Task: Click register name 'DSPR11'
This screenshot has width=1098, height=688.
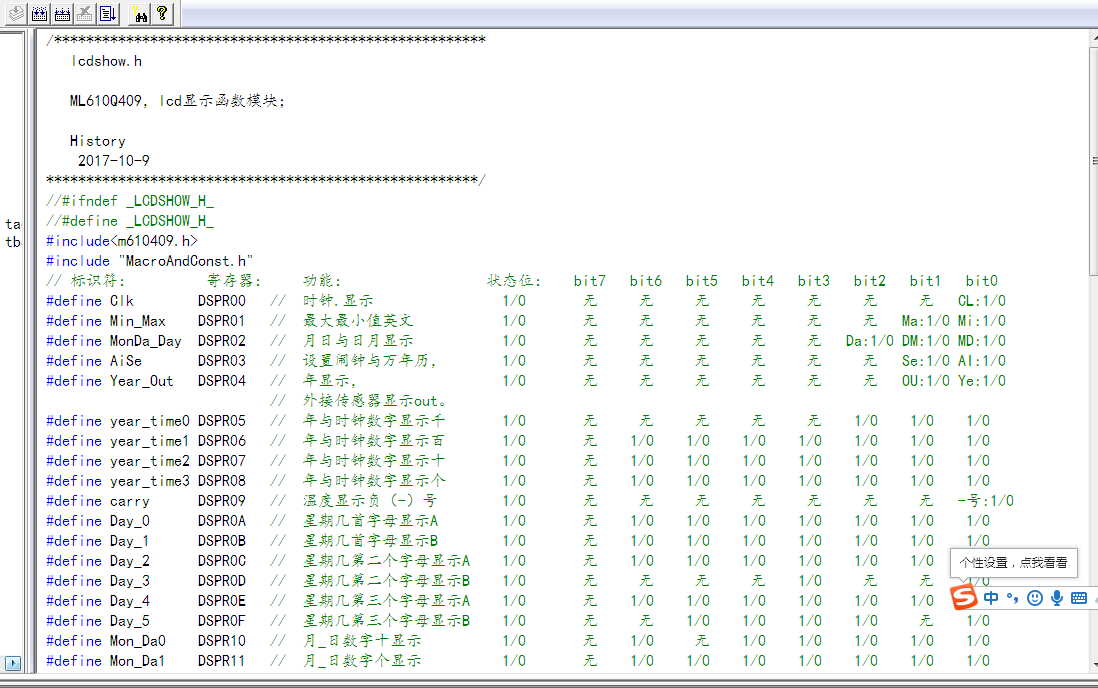Action: (x=221, y=661)
